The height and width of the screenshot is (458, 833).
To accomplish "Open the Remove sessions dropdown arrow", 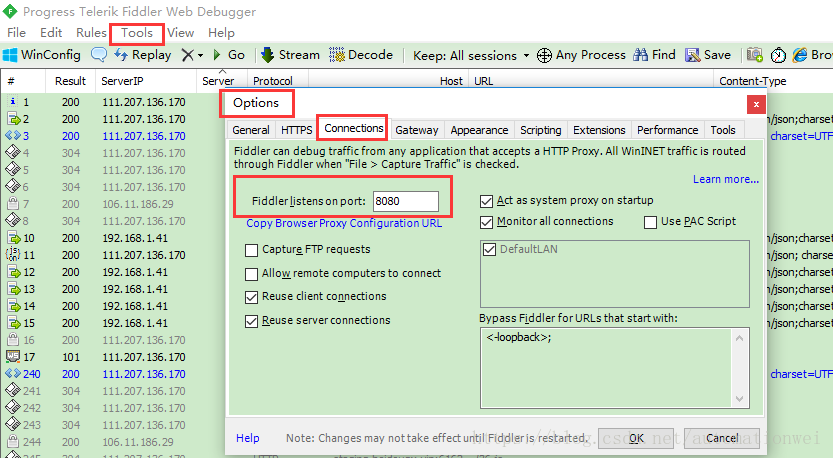I will (x=200, y=55).
